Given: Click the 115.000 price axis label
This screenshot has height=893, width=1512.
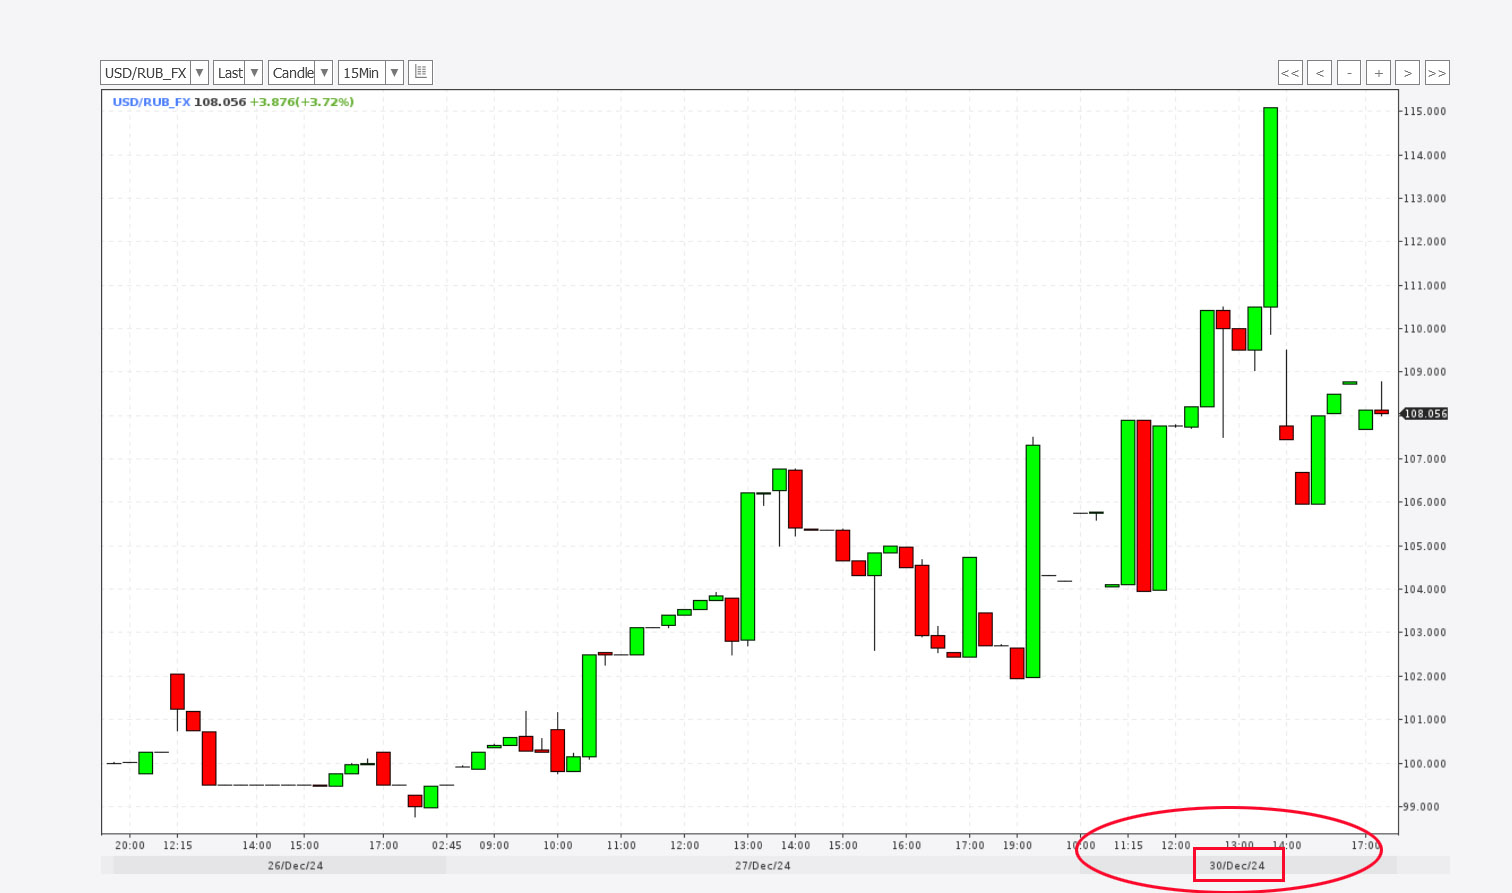Looking at the screenshot, I should pyautogui.click(x=1424, y=112).
